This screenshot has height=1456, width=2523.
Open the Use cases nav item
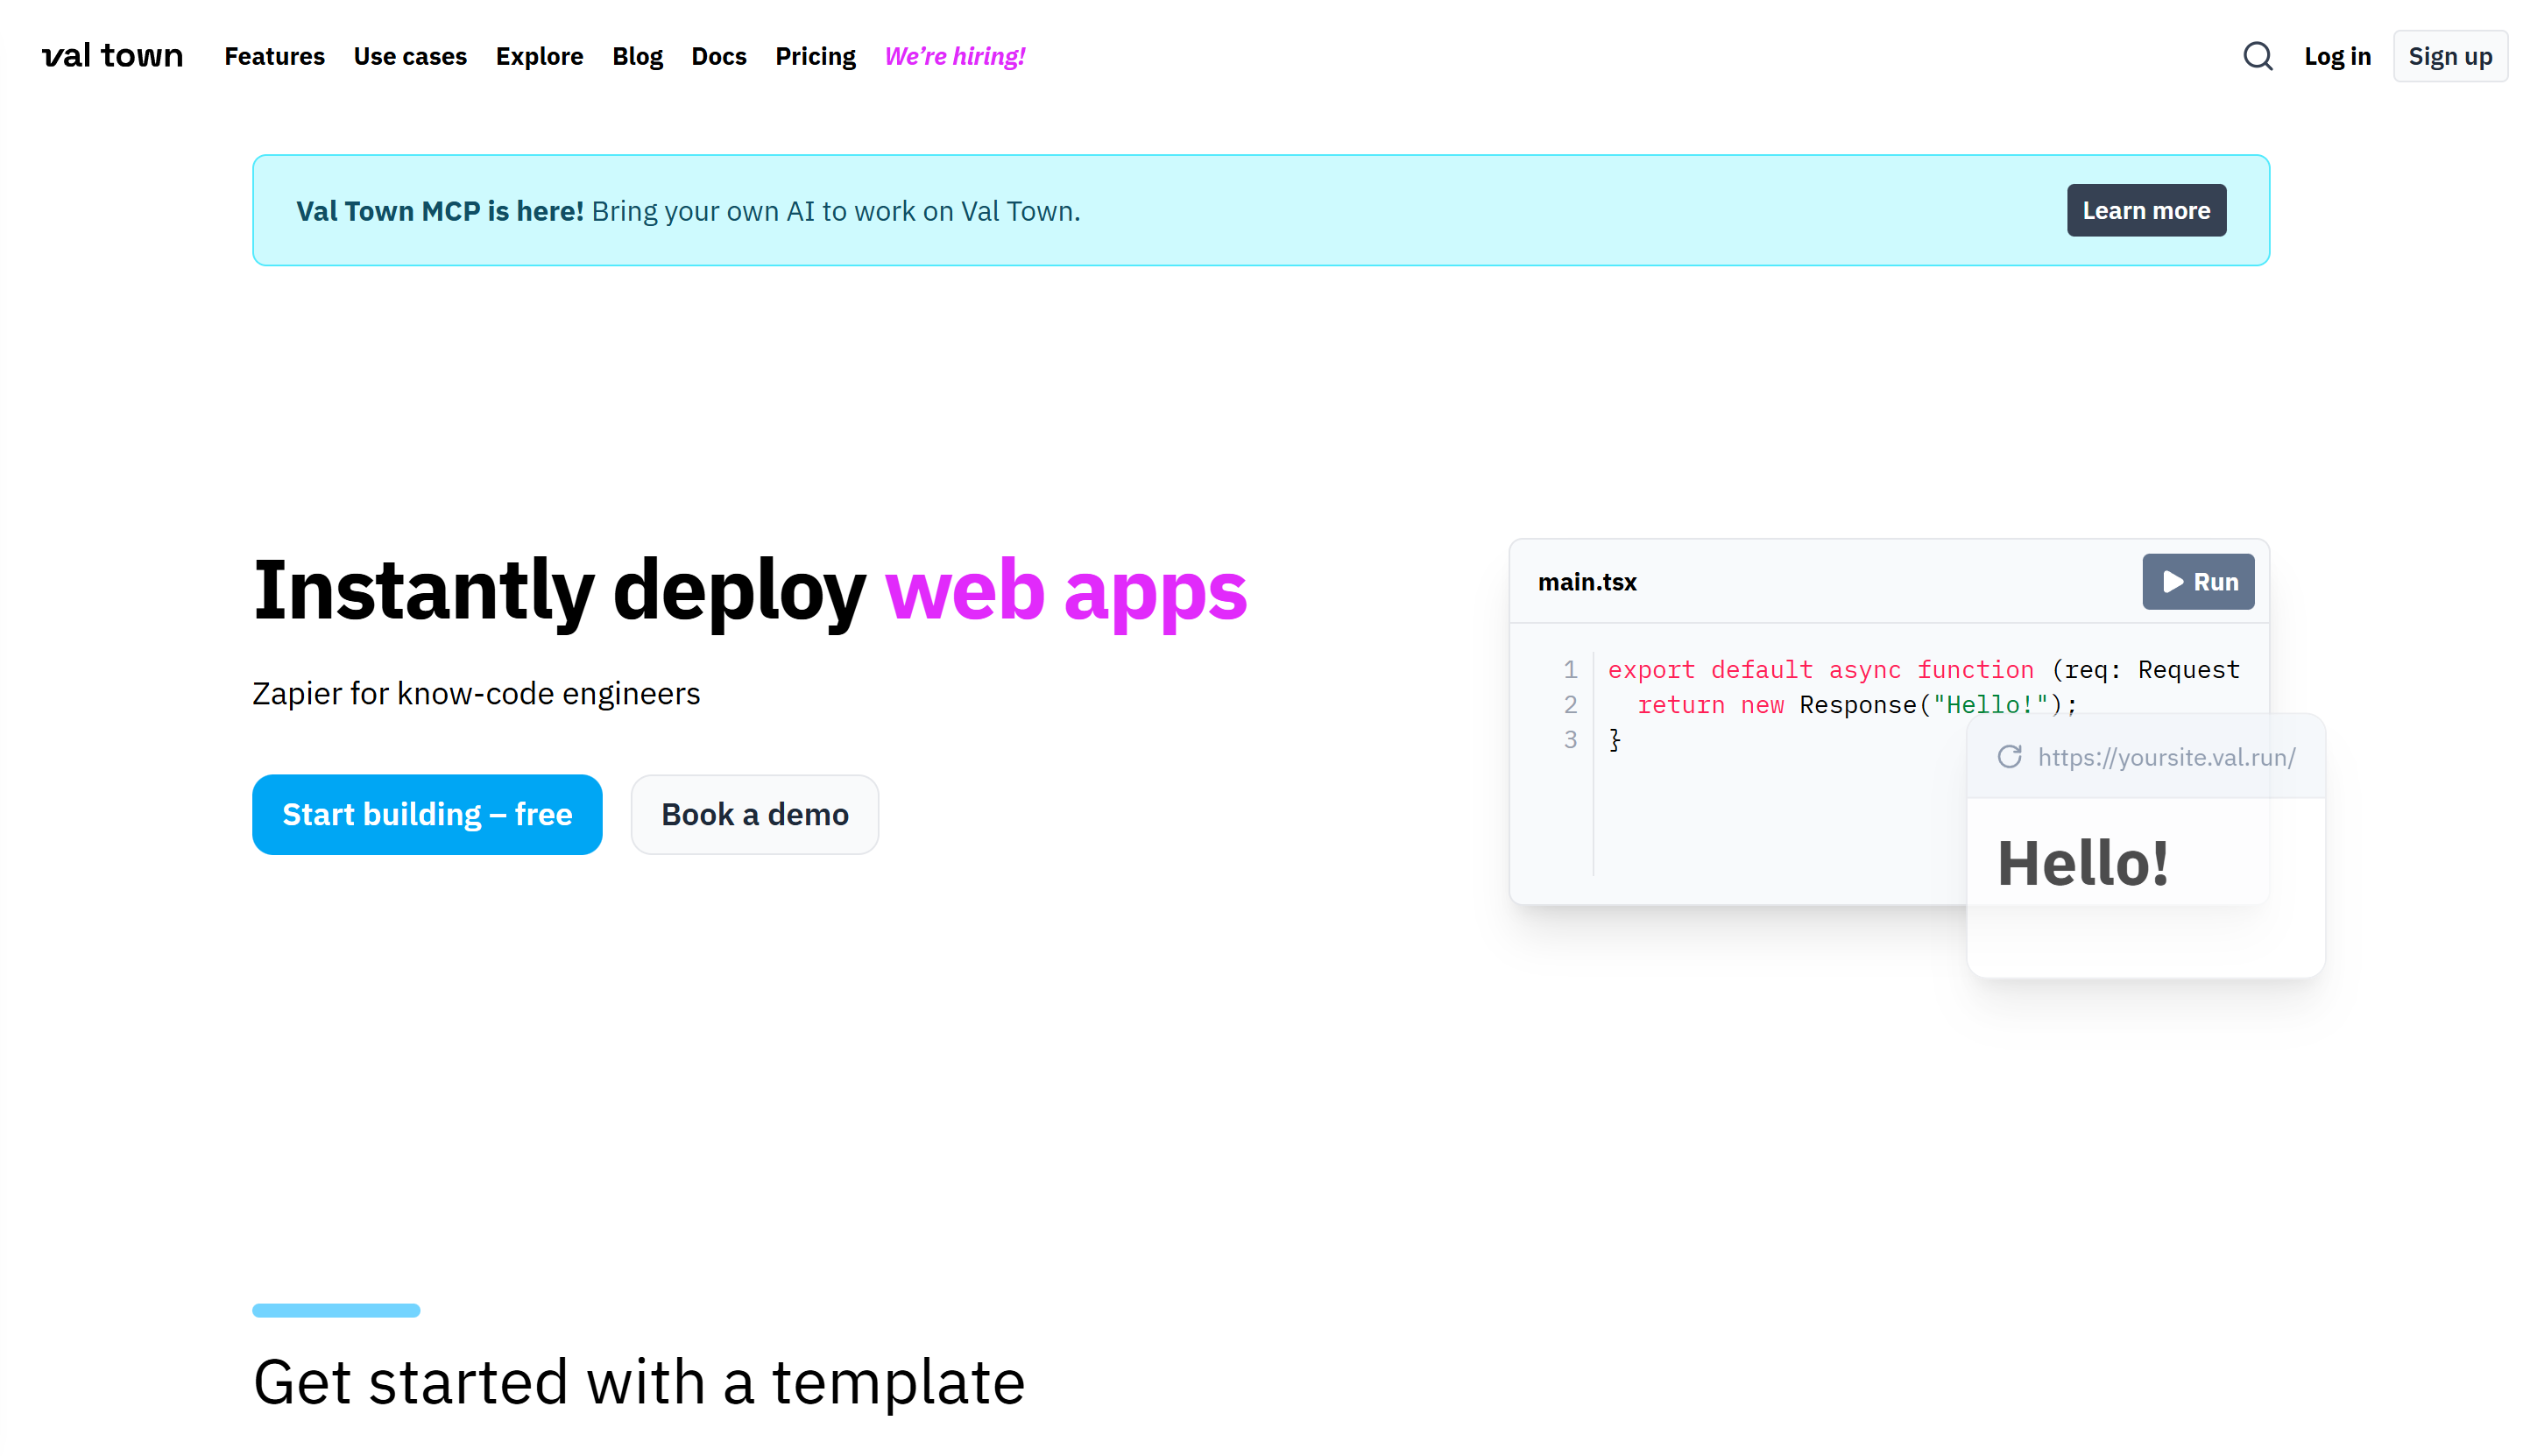[410, 56]
